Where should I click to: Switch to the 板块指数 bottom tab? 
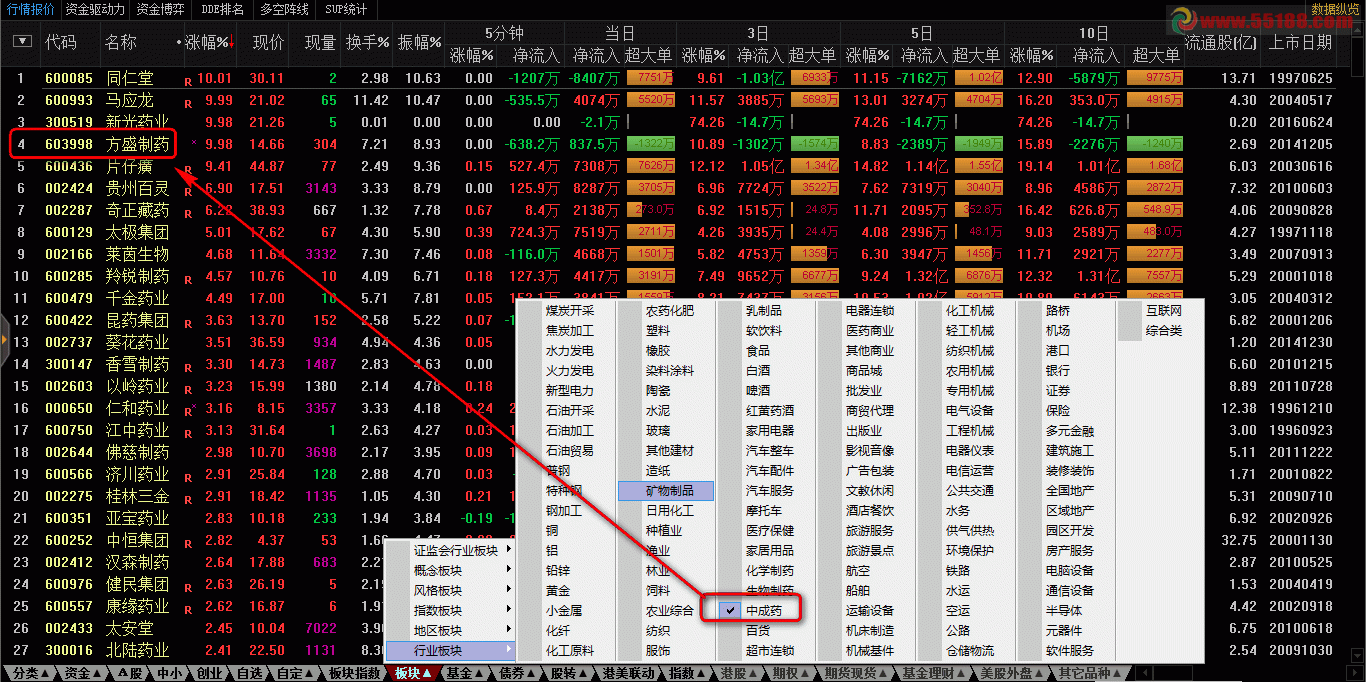pos(354,673)
